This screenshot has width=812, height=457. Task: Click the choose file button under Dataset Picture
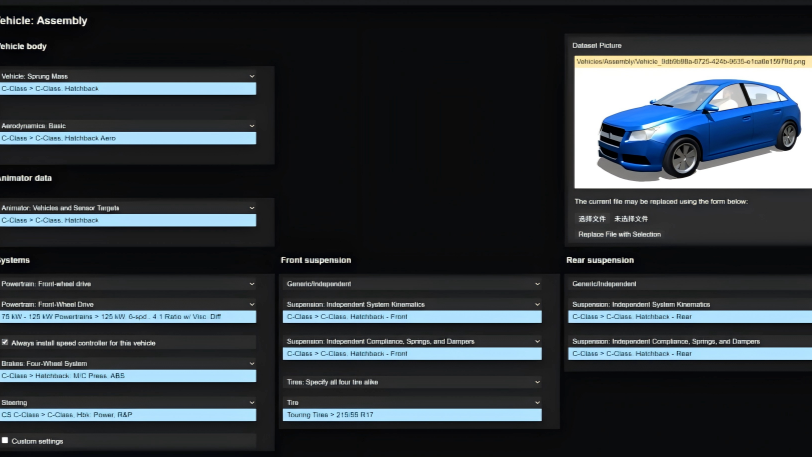[592, 218]
